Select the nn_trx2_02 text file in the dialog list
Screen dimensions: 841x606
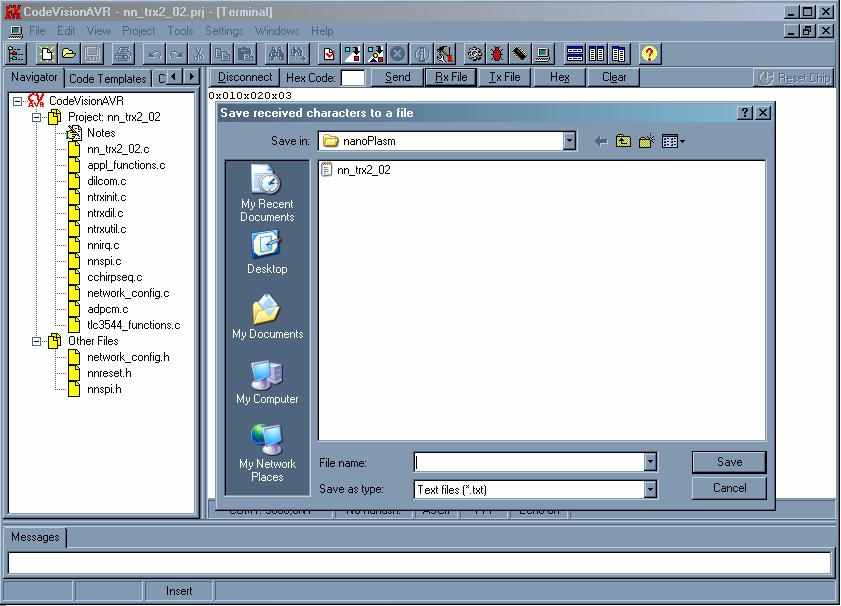(356, 170)
